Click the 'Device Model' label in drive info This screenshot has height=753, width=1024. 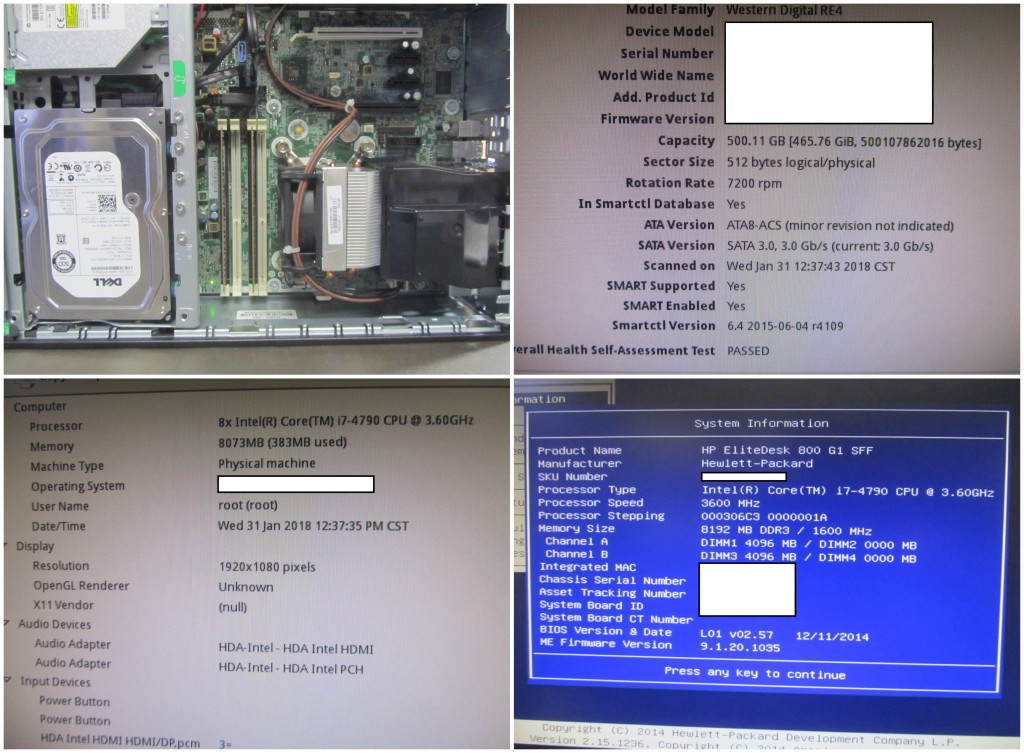tap(669, 31)
